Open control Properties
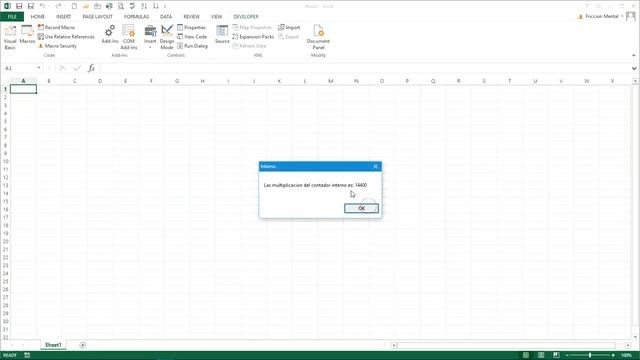This screenshot has height=360, width=640. point(191,27)
